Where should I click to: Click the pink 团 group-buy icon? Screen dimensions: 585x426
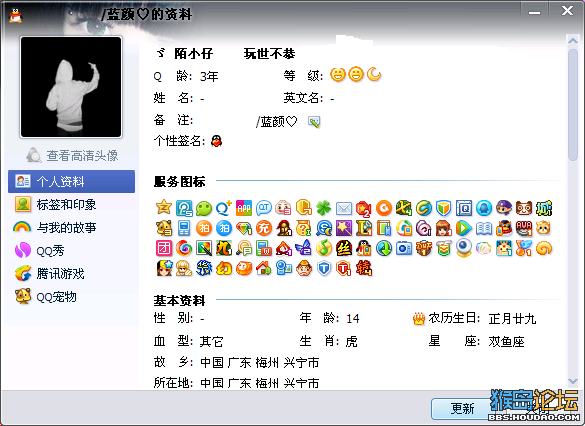[163, 248]
